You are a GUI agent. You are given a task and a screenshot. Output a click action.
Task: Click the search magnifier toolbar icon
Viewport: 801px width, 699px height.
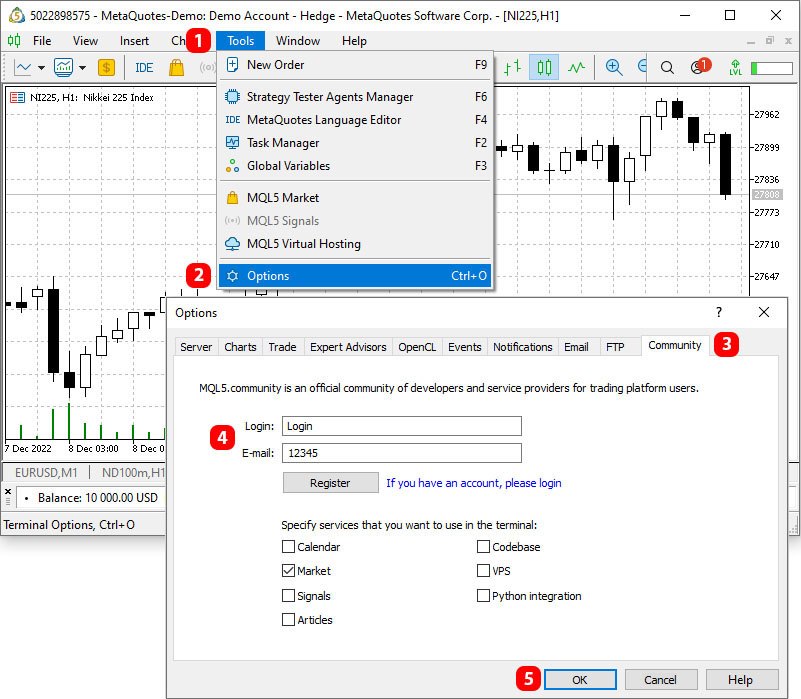click(667, 67)
